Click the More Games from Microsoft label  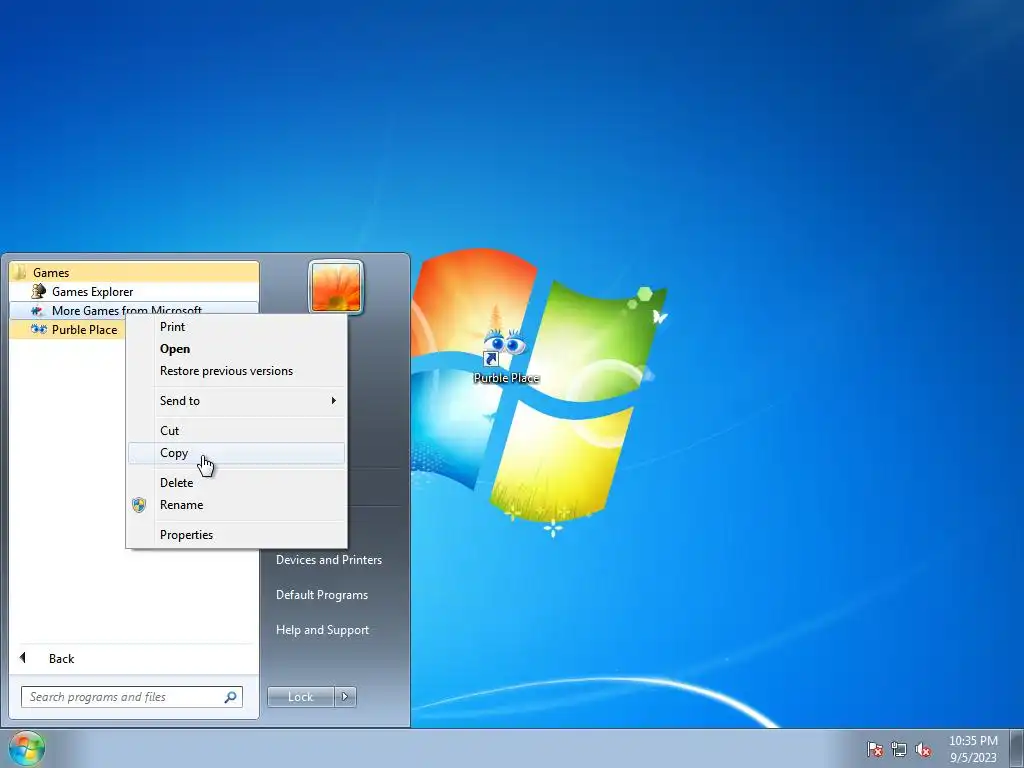coord(127,310)
